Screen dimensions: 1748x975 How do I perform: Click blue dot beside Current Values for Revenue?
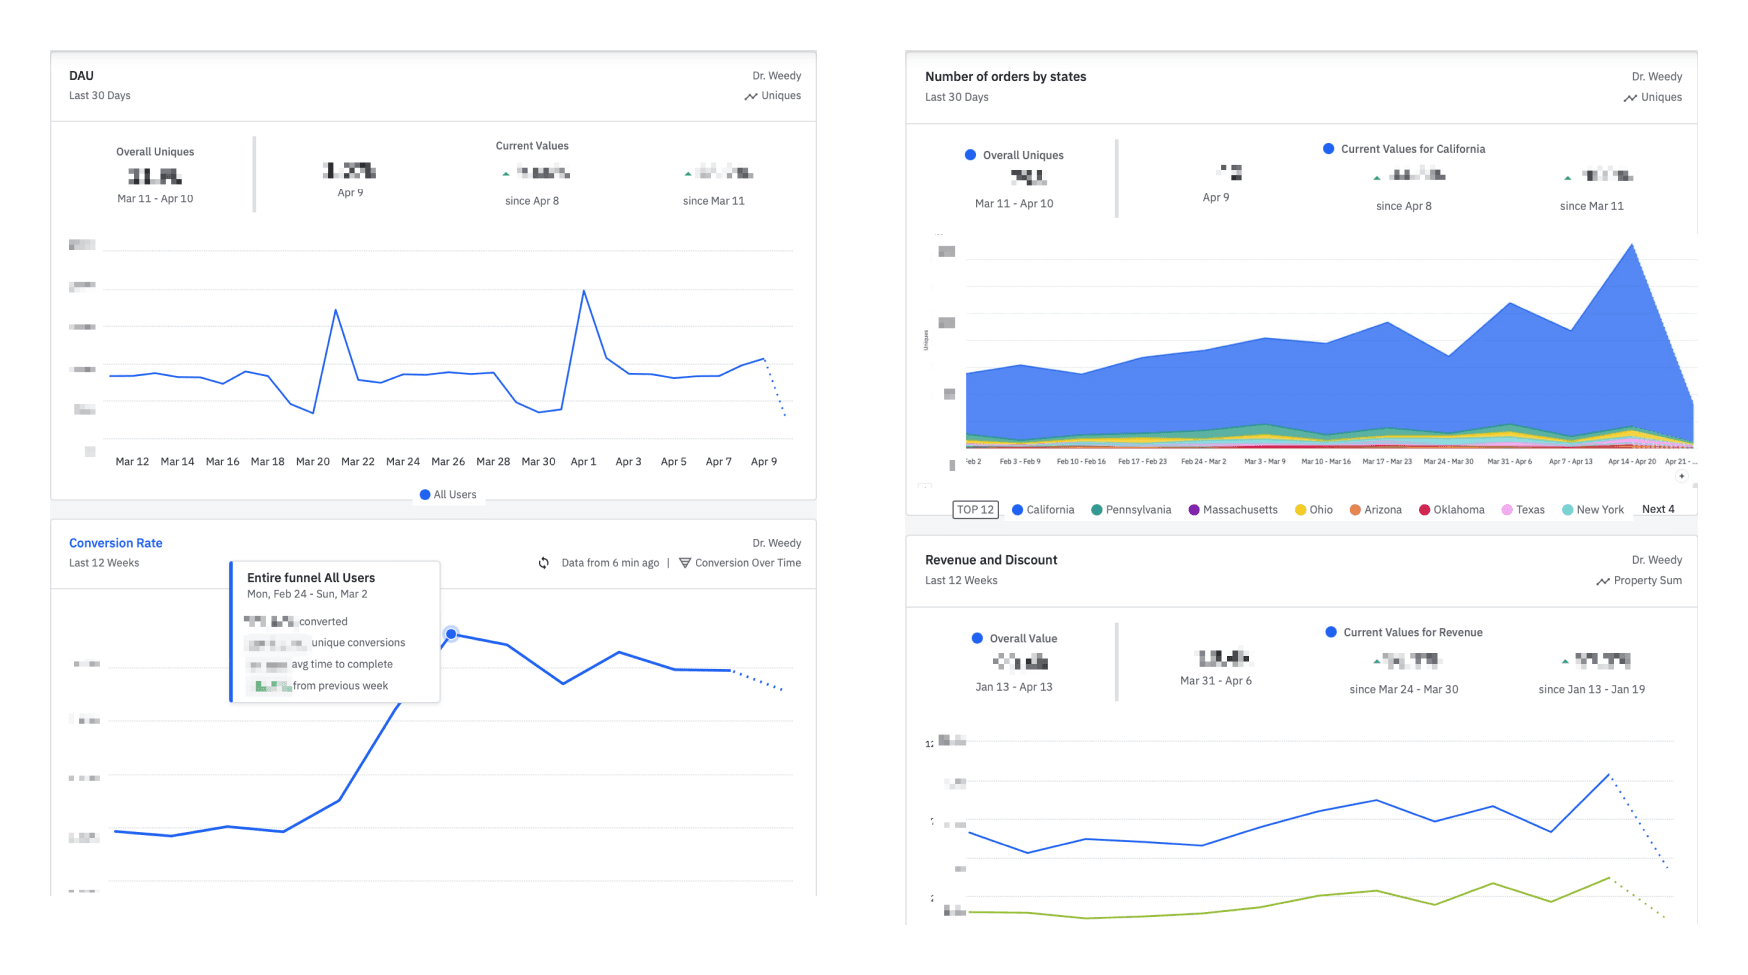point(1331,632)
